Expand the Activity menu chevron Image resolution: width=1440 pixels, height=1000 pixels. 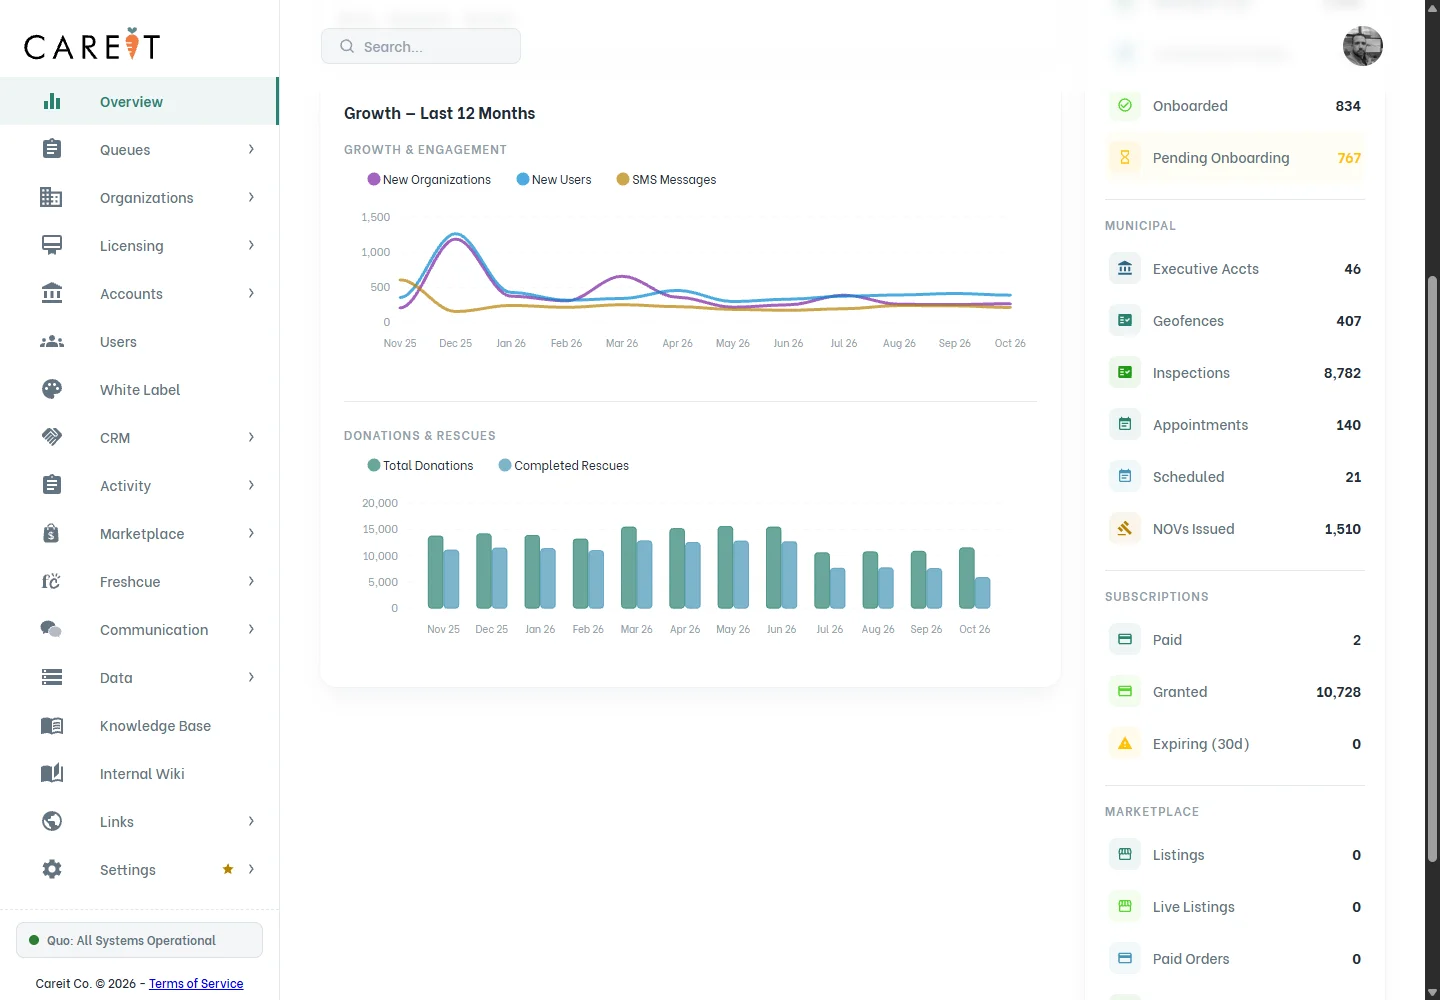(x=251, y=485)
